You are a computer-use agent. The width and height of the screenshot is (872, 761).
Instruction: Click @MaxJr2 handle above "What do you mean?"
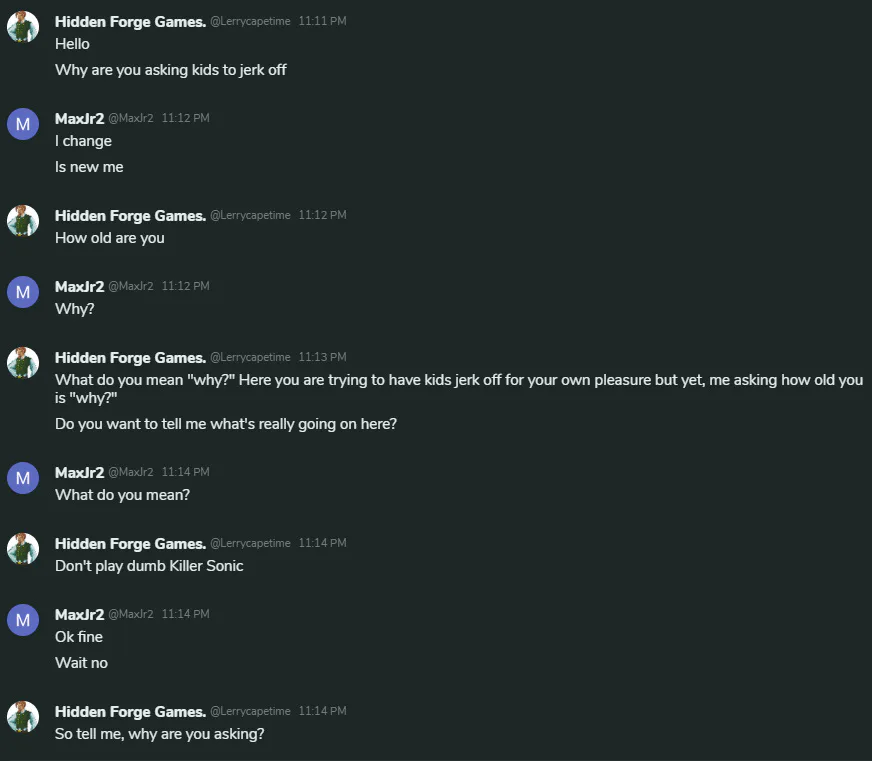point(131,472)
